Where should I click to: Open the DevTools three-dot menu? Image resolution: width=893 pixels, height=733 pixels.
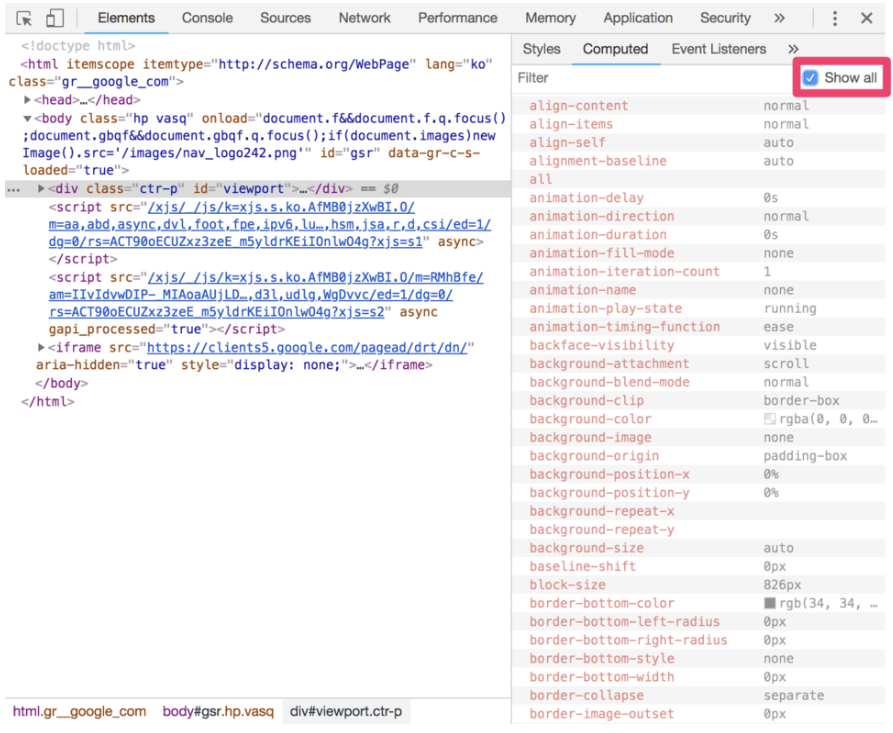[x=834, y=18]
